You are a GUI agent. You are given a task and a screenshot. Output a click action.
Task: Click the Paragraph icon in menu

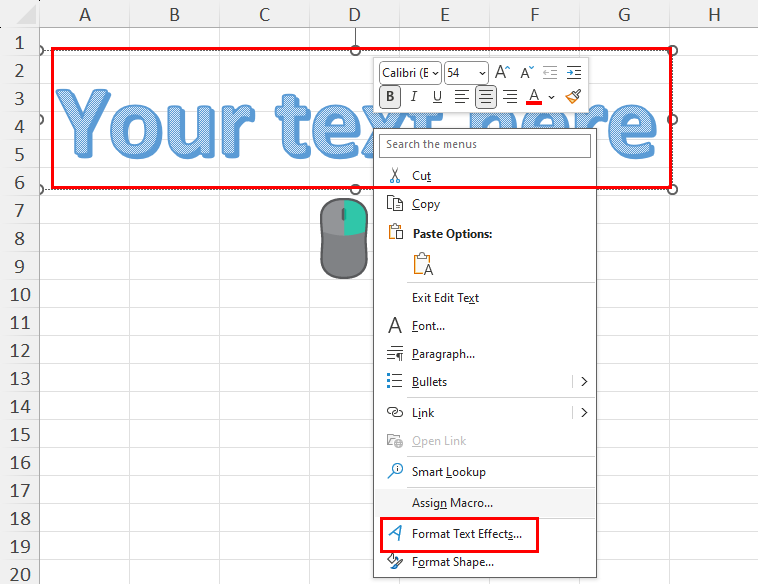pyautogui.click(x=395, y=353)
